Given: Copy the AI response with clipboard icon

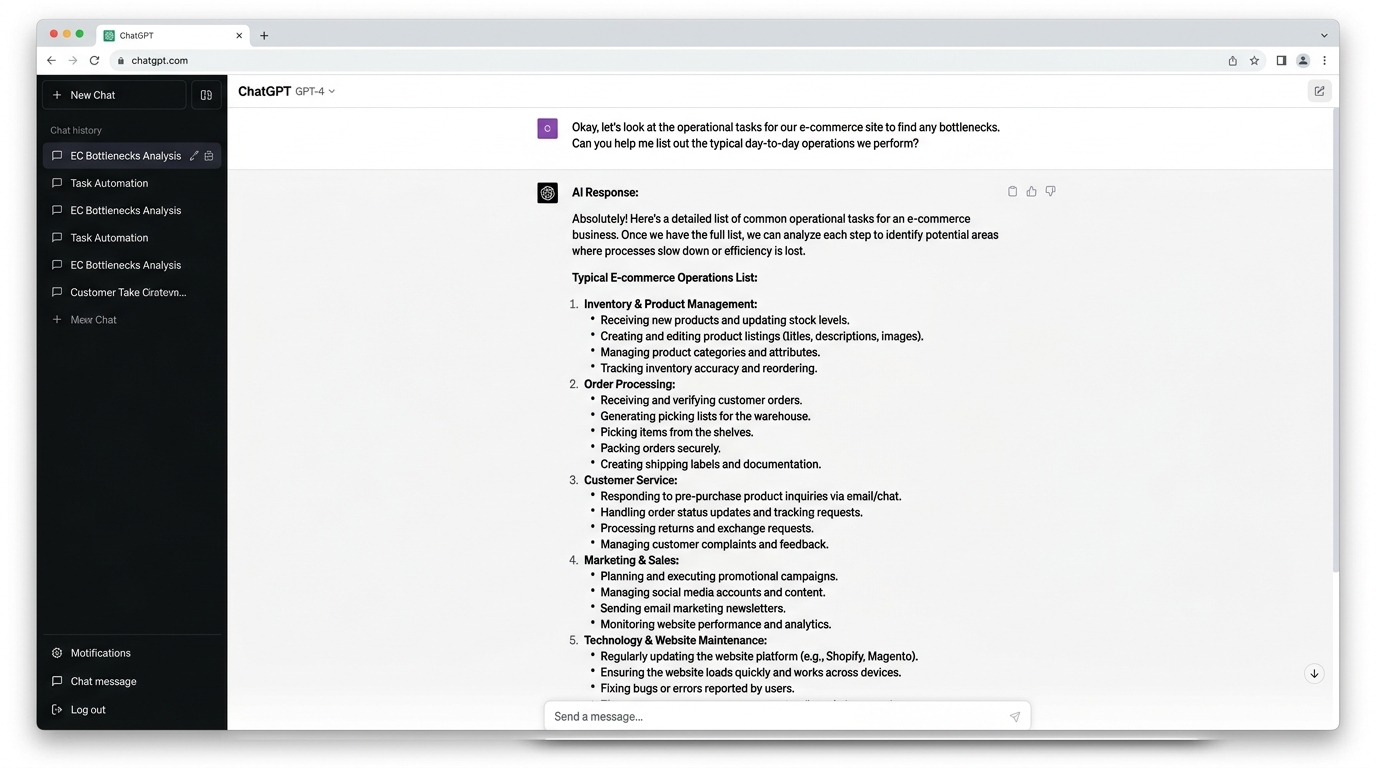Looking at the screenshot, I should click(1012, 191).
